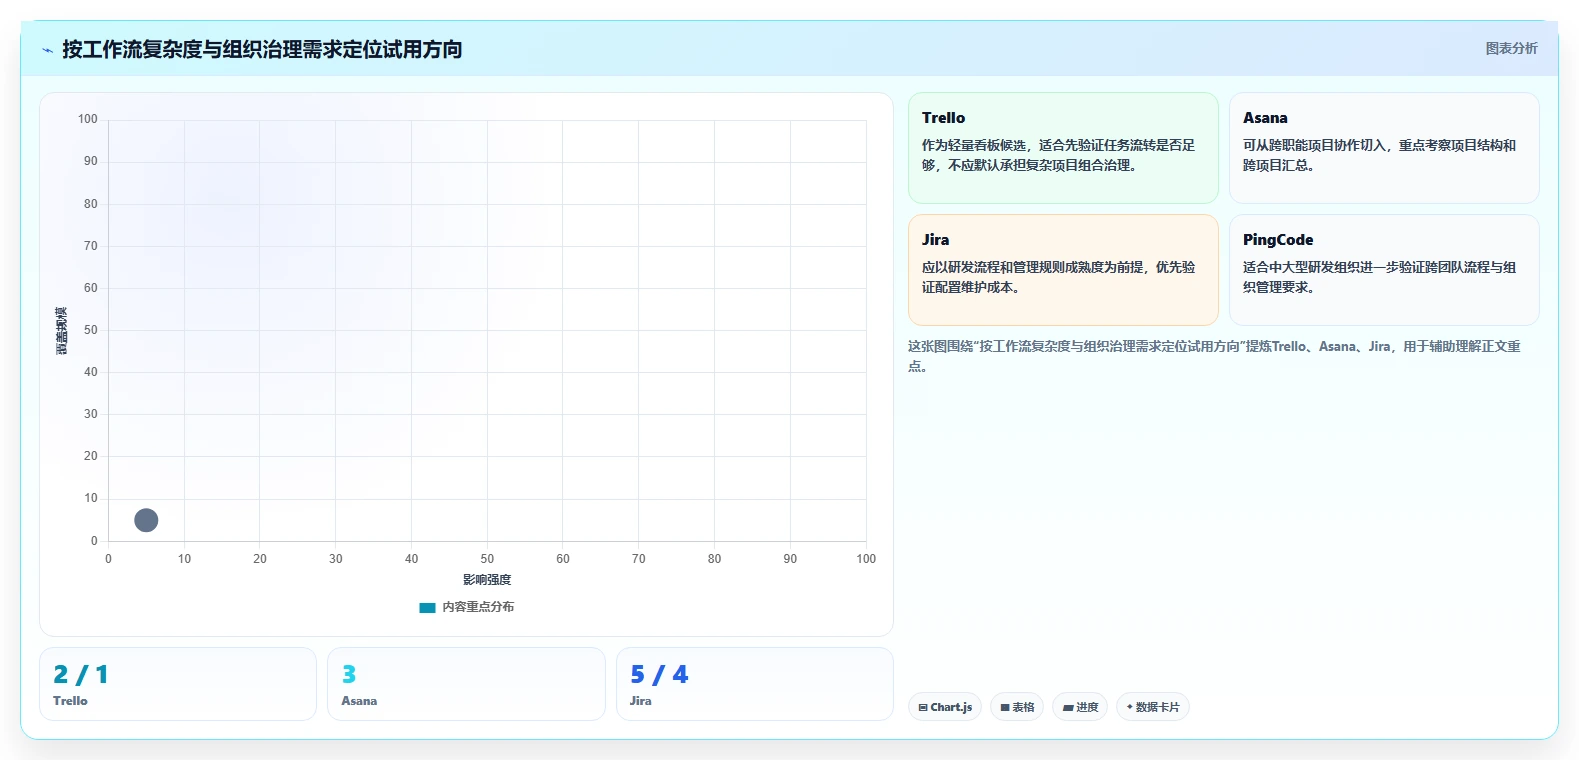Toggle the 内容重点分布 legend color box
1579x760 pixels.
427,607
